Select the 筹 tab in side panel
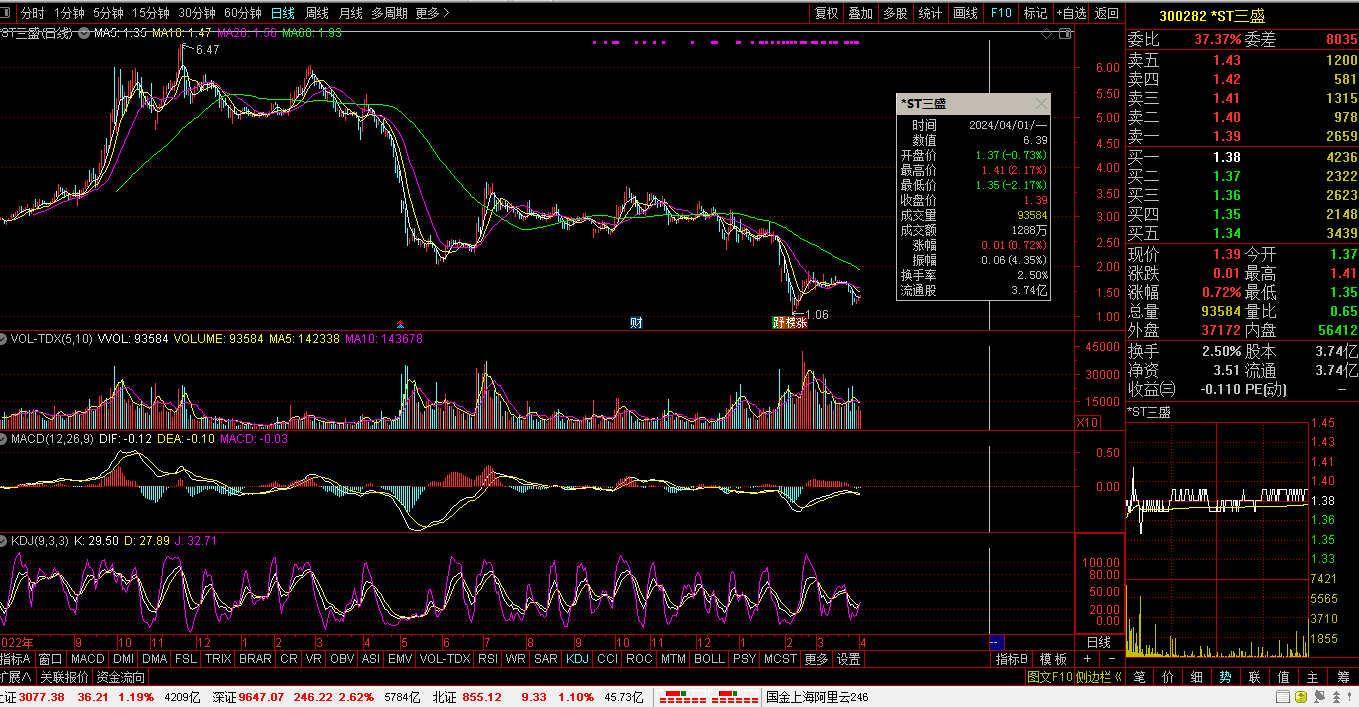Image resolution: width=1359 pixels, height=707 pixels. click(x=1343, y=677)
